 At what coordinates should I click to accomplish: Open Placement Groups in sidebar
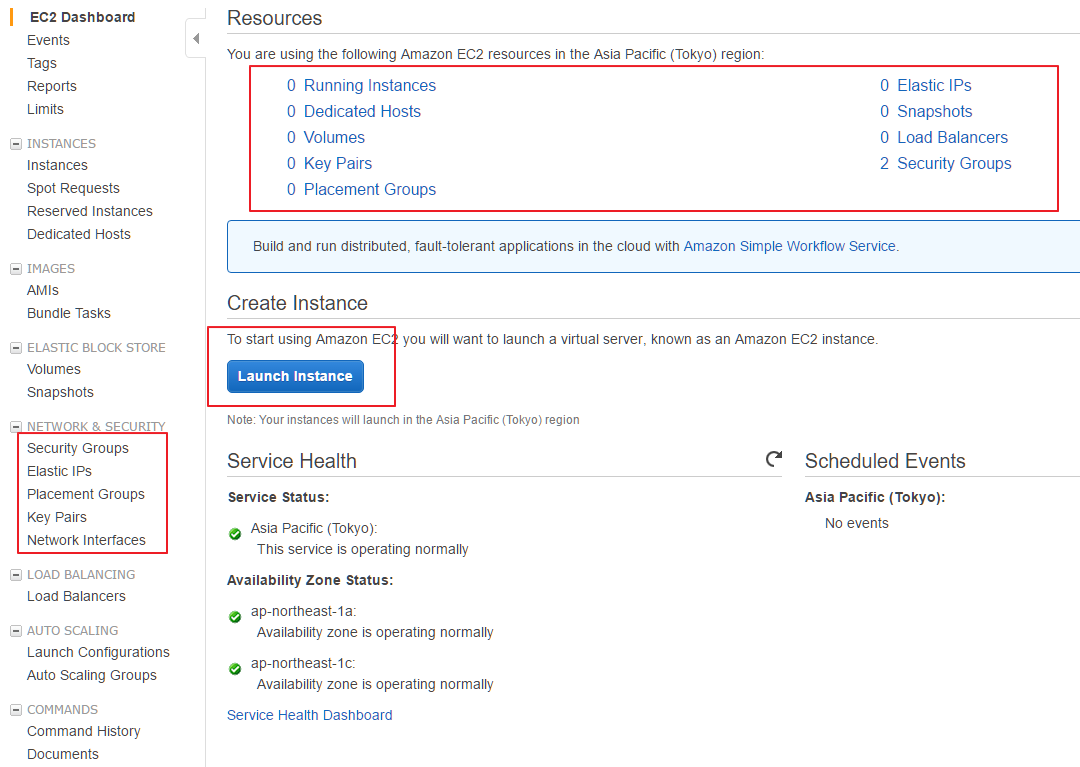[85, 494]
